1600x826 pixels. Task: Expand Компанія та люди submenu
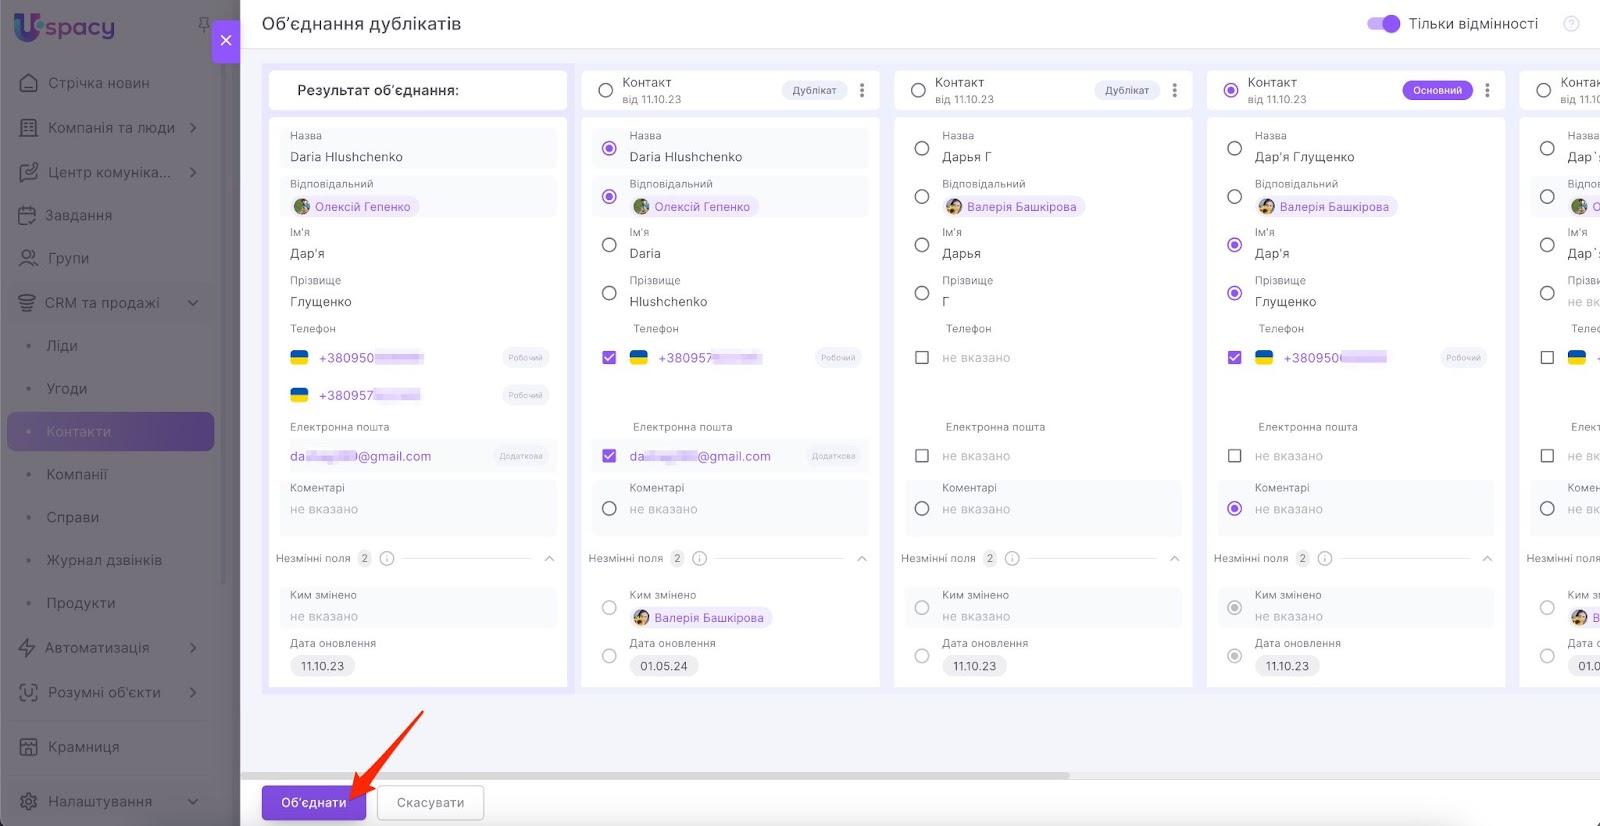pyautogui.click(x=193, y=128)
